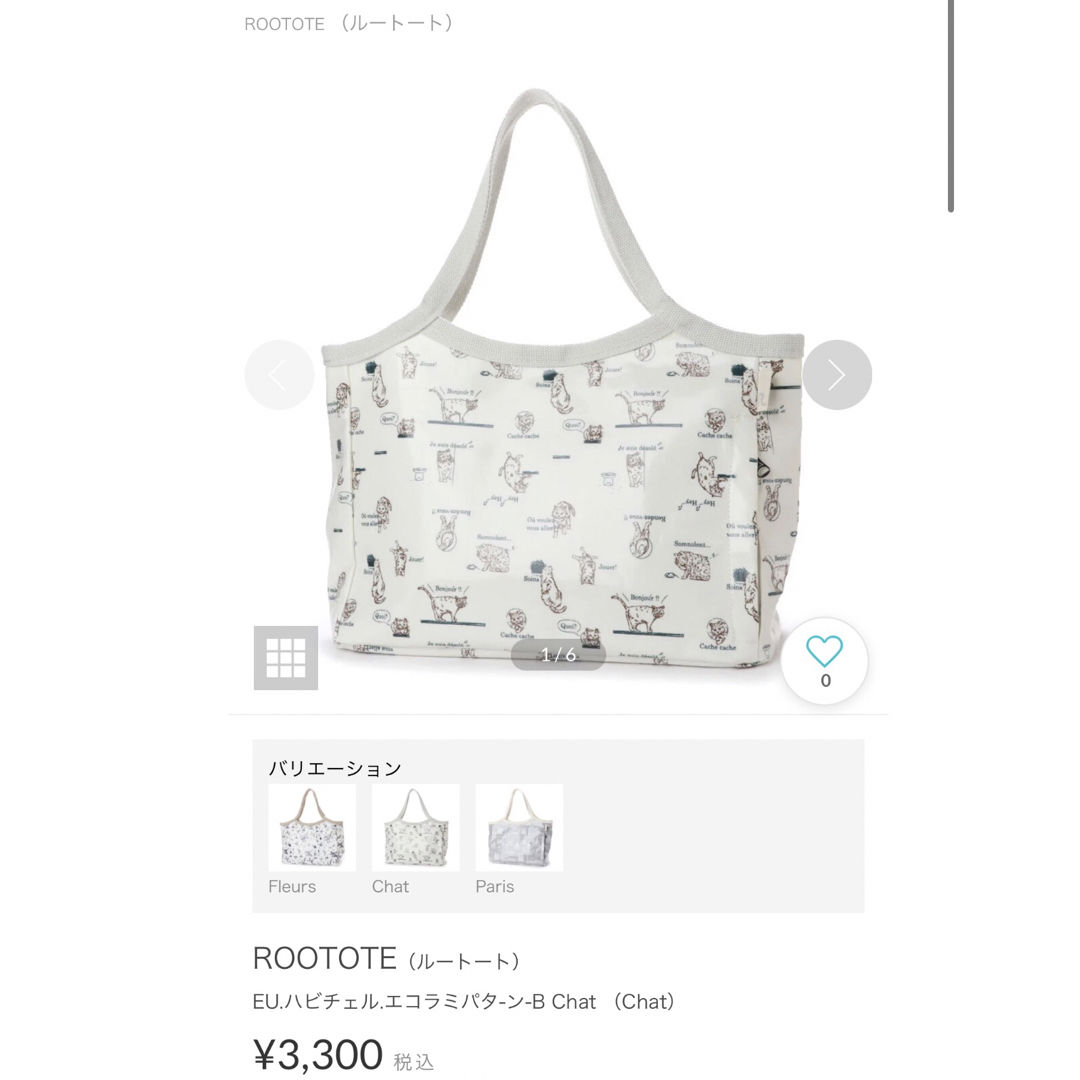Click the product title EU.ハビチェル text
Viewport: 1080px width, 1080px height.
(464, 1001)
